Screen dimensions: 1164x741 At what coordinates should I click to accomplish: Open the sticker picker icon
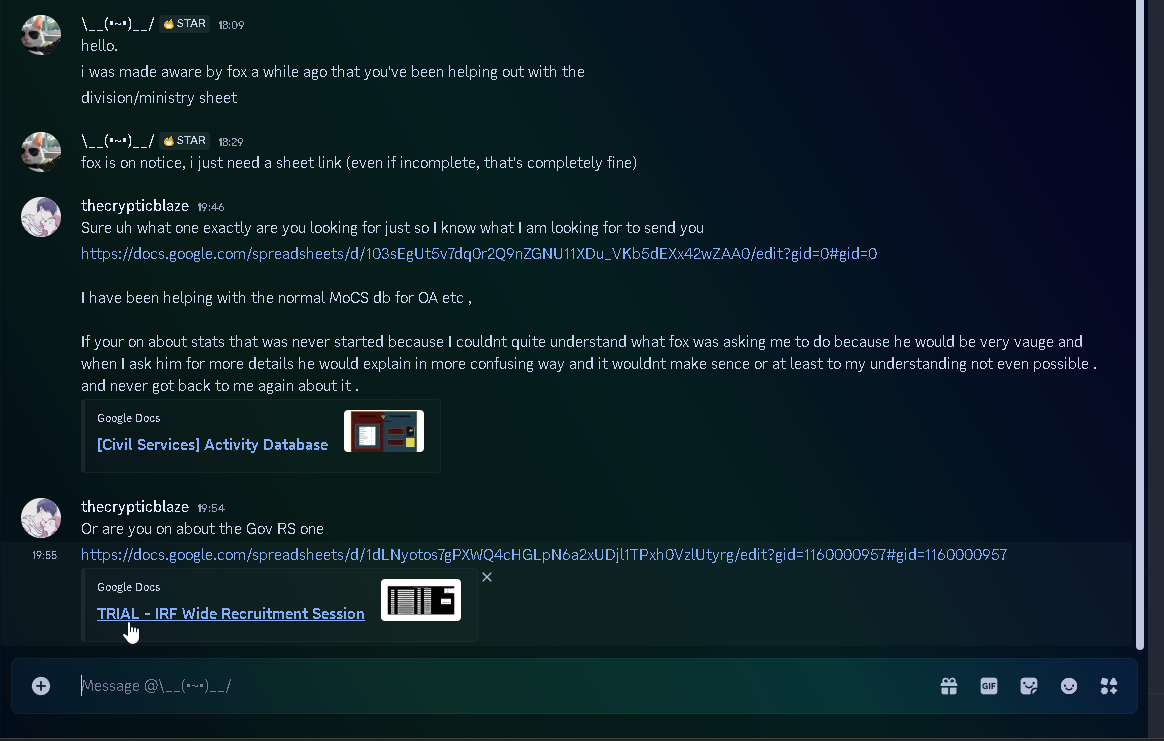point(1029,686)
